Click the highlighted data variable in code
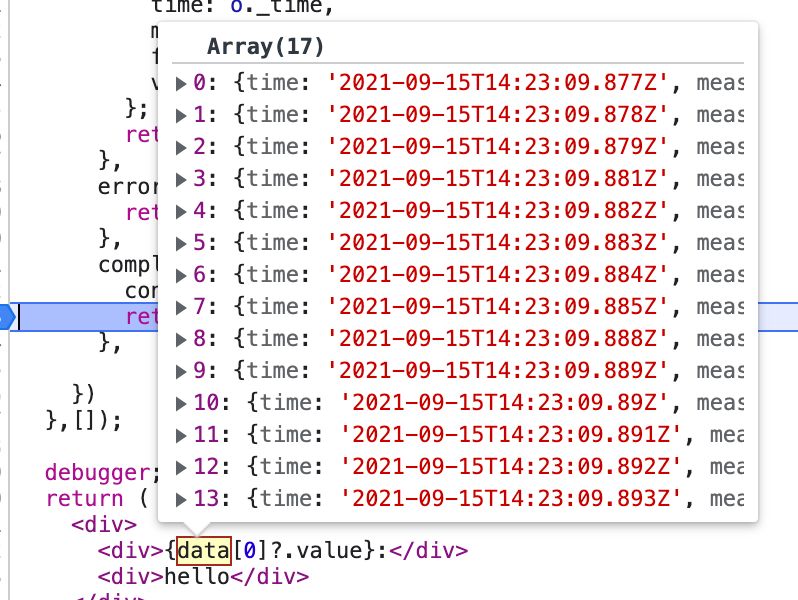The width and height of the screenshot is (798, 600). pos(204,551)
